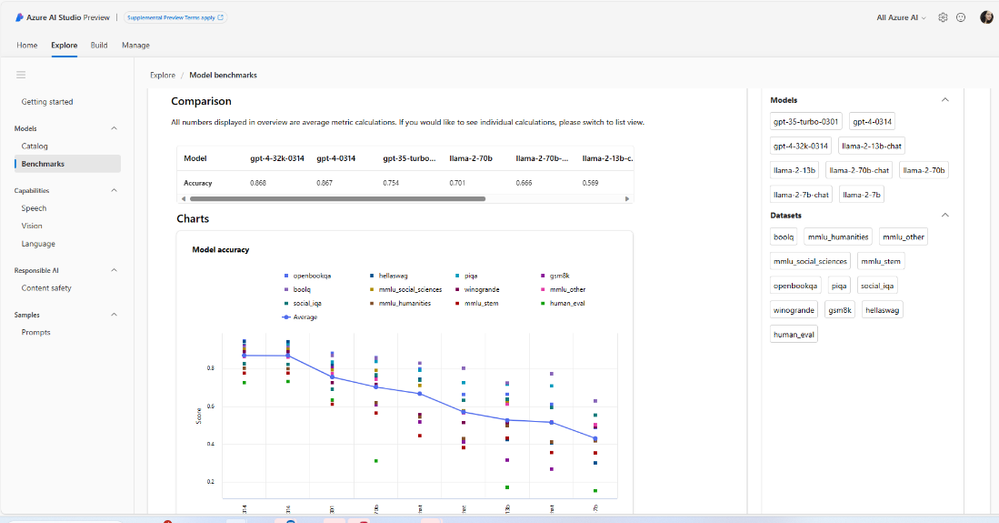Collapse the Samples sidebar section chevron

pos(114,315)
